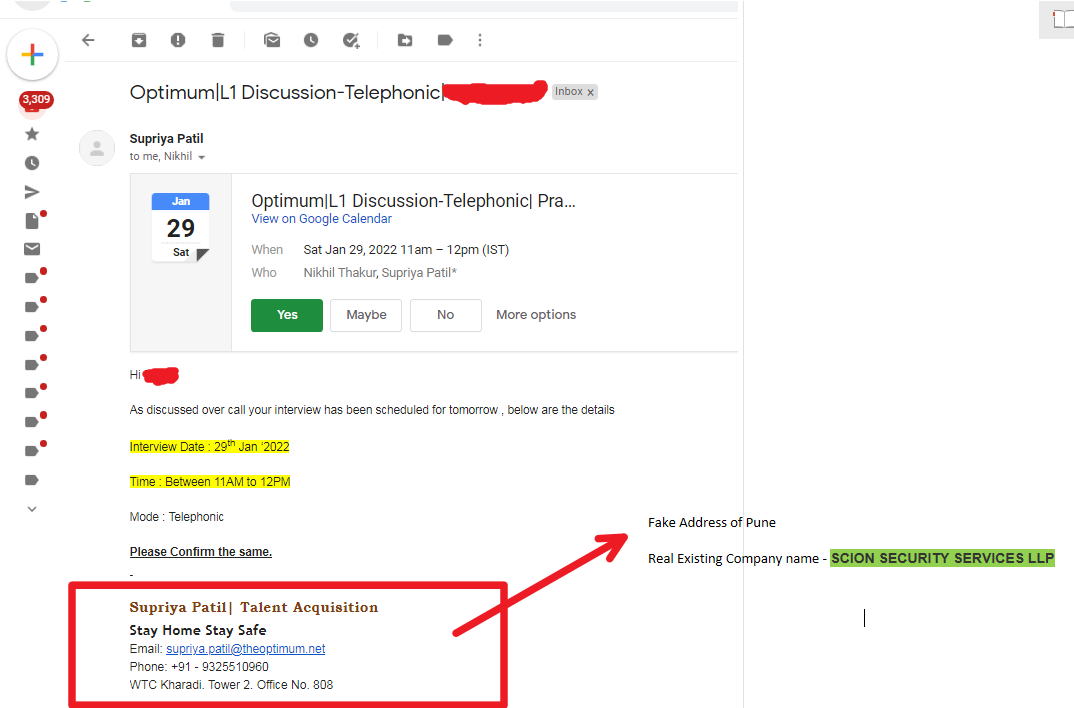This screenshot has height=708, width=1074.
Task: Expand more sidebar labels with the chevron
Action: coord(32,509)
